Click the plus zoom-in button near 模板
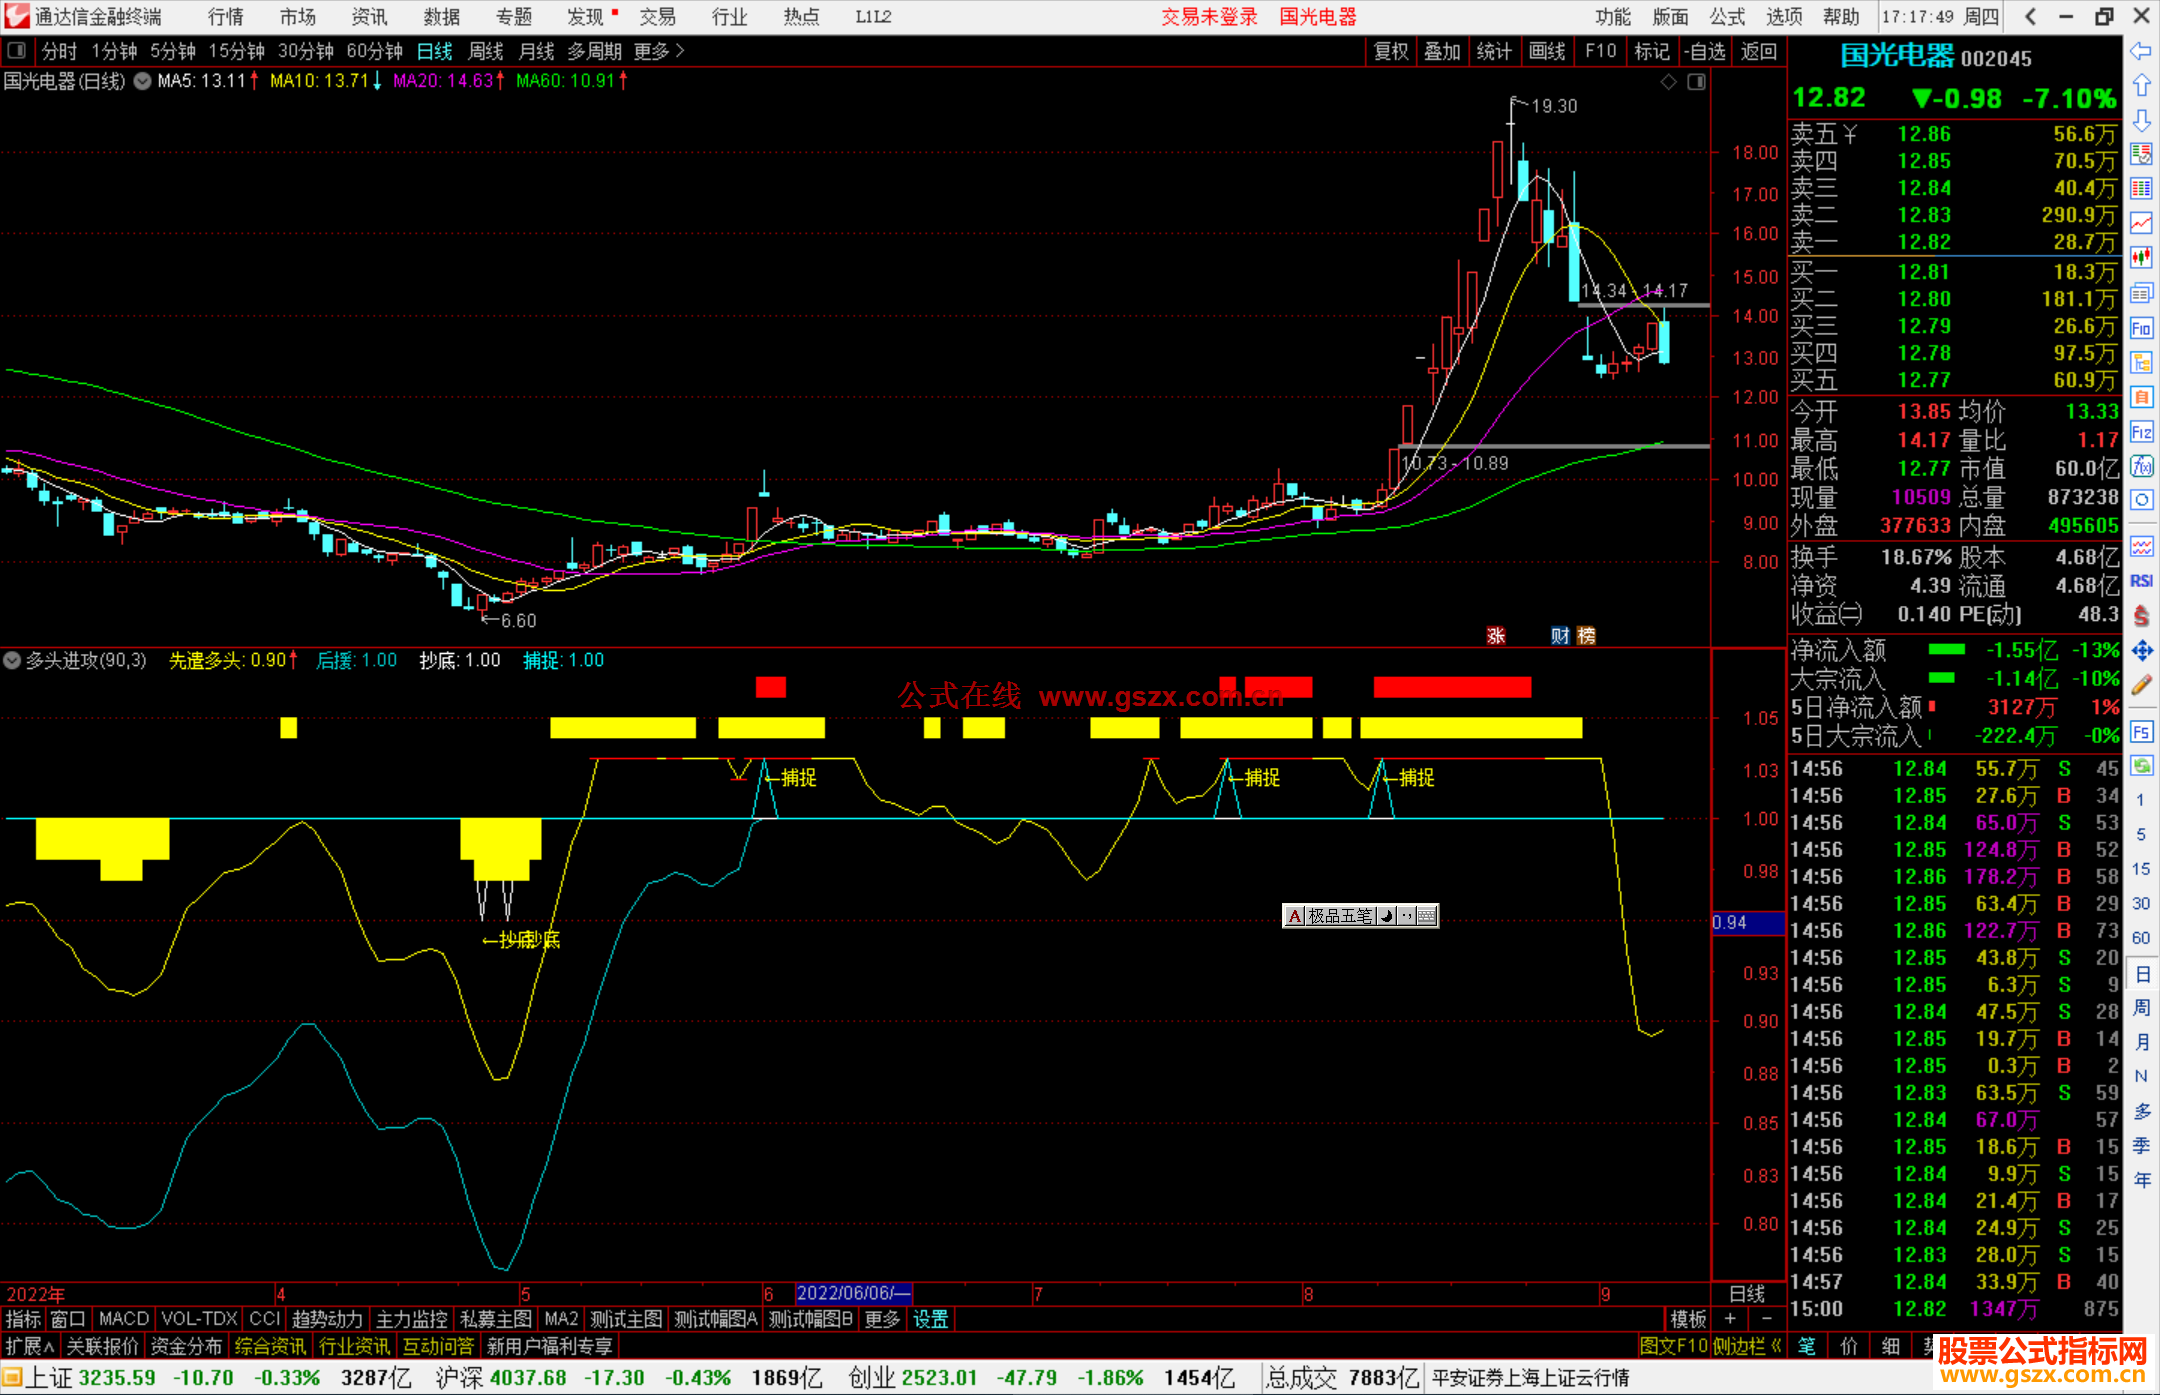Screen dimensions: 2160x1395 (1730, 1319)
